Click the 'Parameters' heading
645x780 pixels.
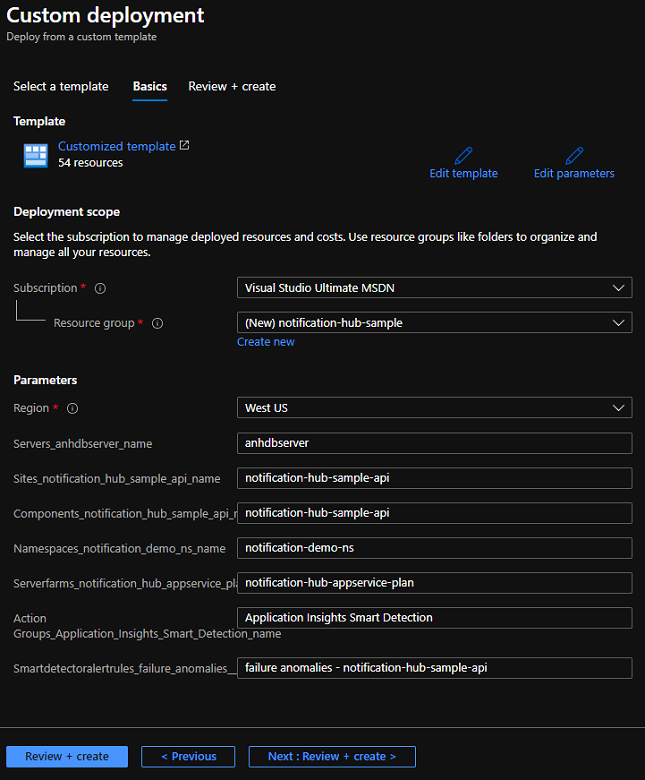point(45,380)
